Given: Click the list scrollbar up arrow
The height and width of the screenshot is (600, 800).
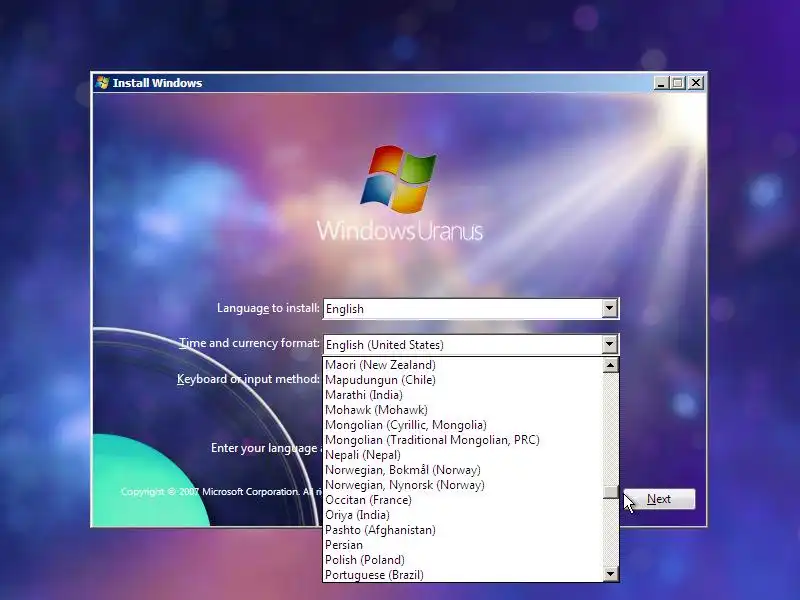Looking at the screenshot, I should pos(610,365).
